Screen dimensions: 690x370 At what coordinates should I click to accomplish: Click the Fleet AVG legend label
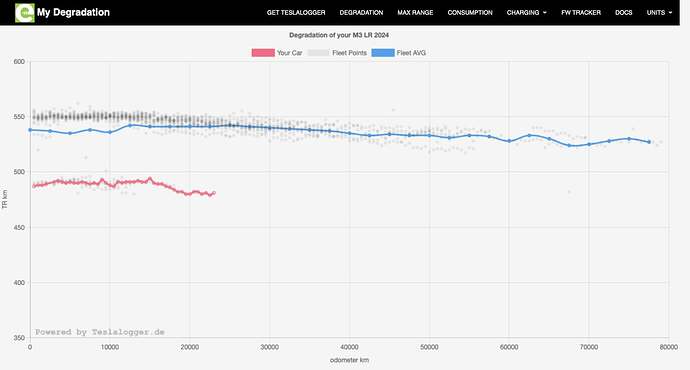(x=411, y=53)
